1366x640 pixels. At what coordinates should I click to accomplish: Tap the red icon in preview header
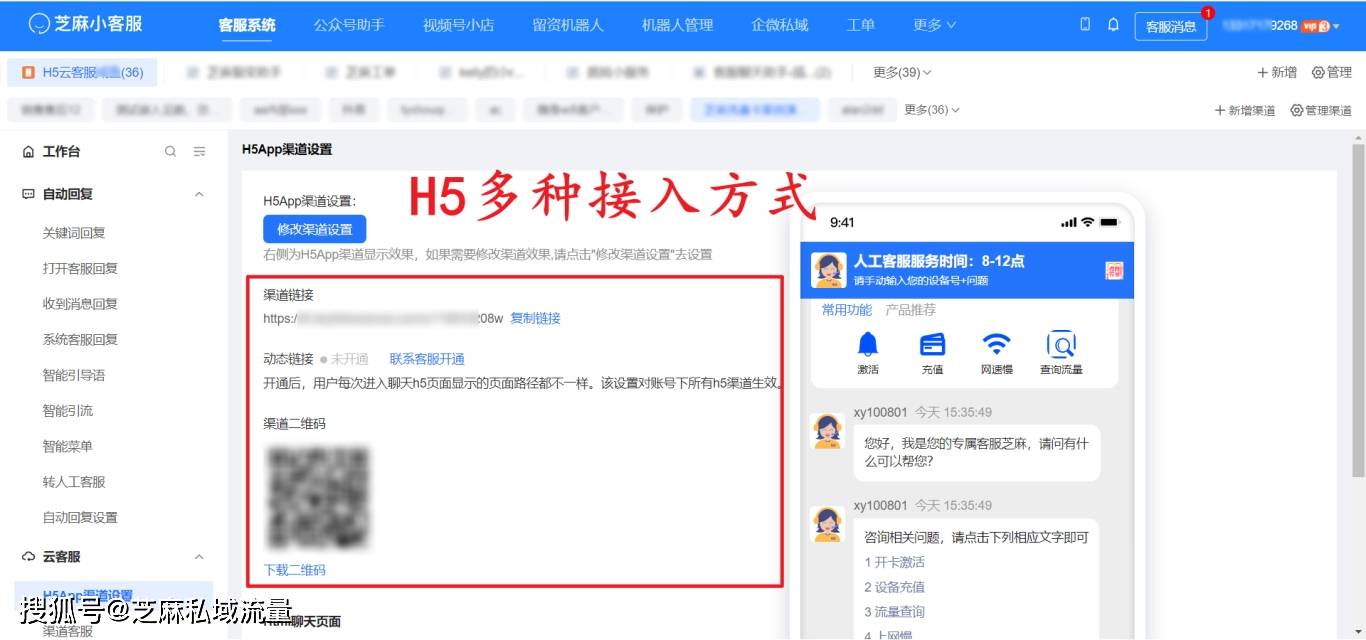(1114, 271)
